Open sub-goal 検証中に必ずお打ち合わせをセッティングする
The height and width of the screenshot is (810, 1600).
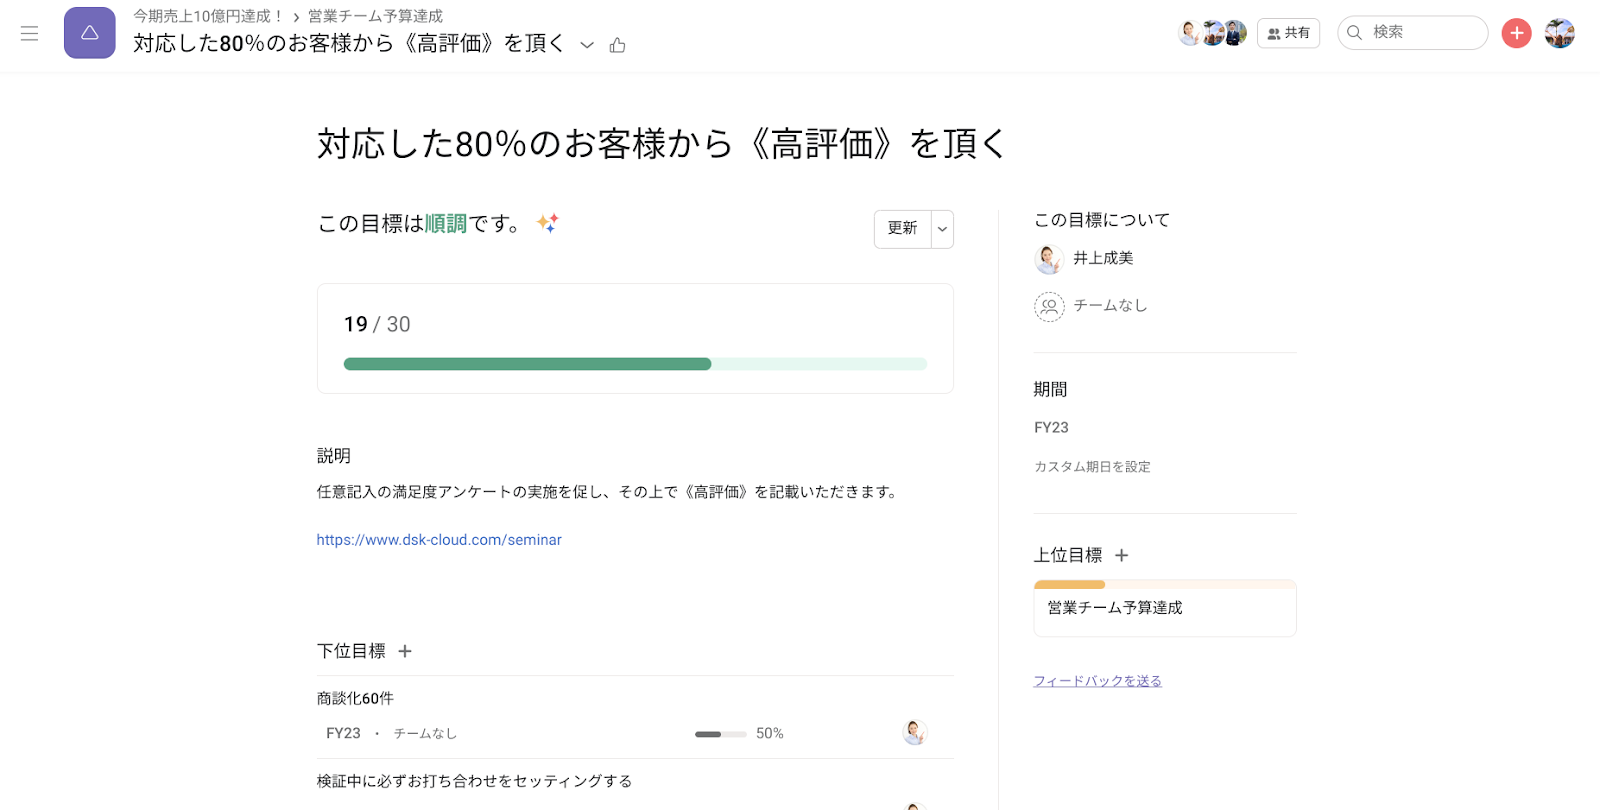(x=474, y=781)
